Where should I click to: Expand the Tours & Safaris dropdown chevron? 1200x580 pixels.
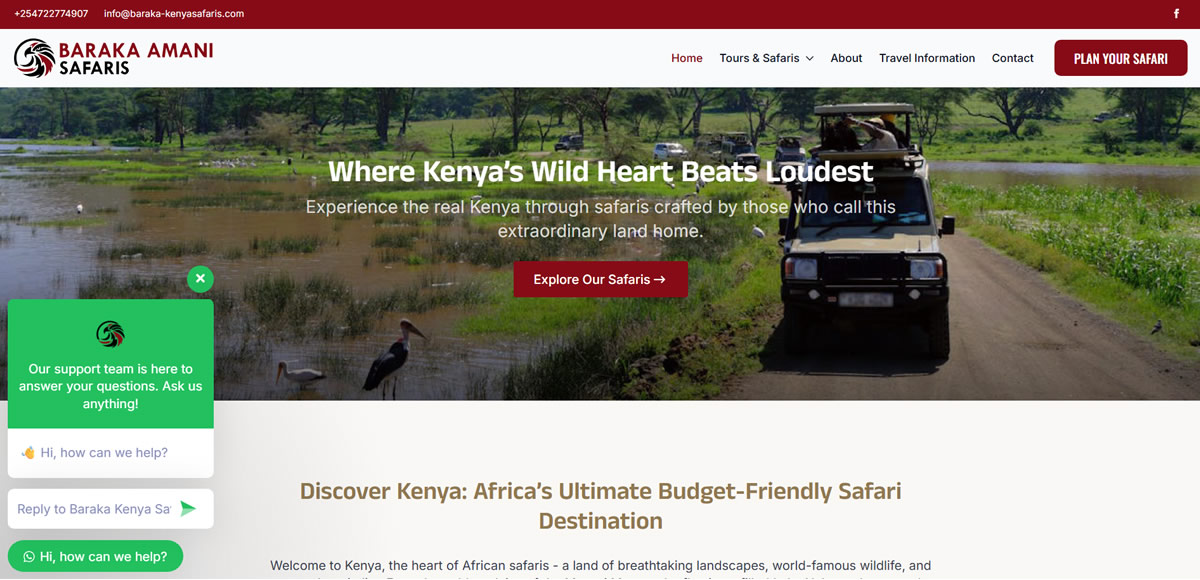809,58
